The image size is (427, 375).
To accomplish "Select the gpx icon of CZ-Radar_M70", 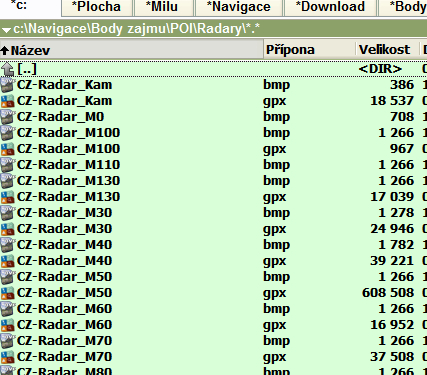I will (7, 357).
